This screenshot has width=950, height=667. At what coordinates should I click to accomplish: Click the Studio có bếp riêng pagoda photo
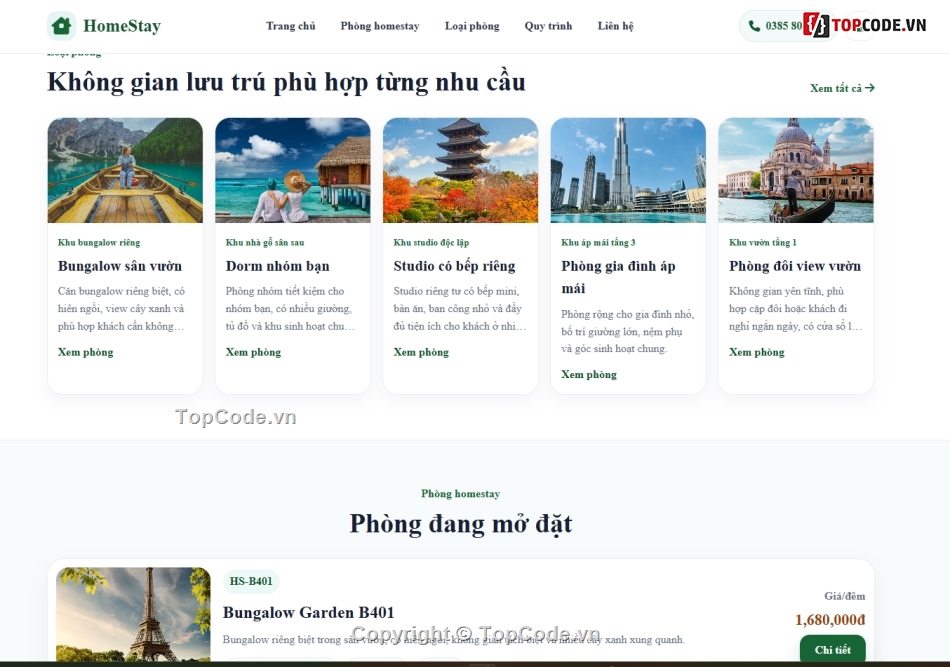pyautogui.click(x=460, y=170)
